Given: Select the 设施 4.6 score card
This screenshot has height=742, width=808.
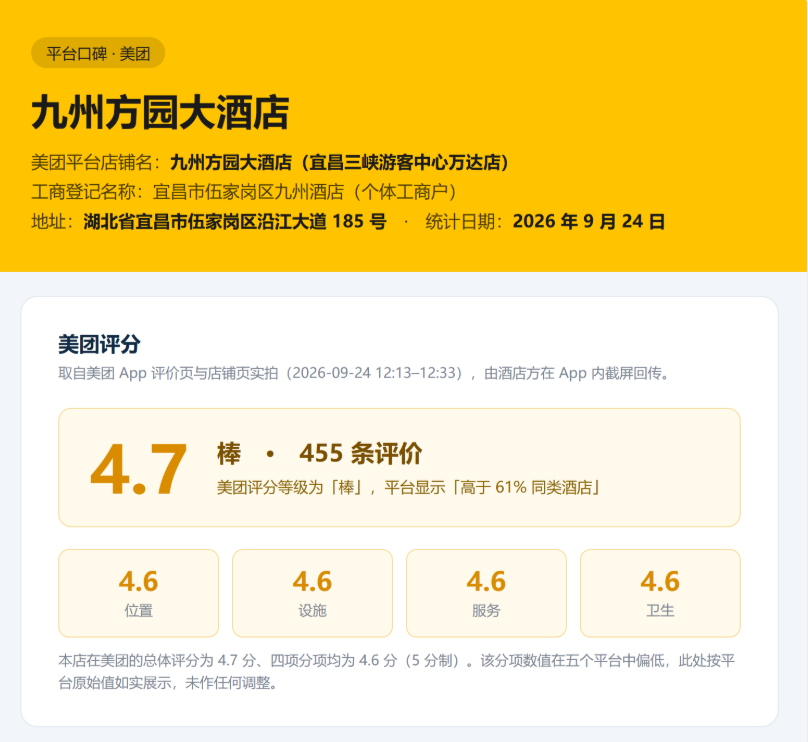Looking at the screenshot, I should coord(312,593).
